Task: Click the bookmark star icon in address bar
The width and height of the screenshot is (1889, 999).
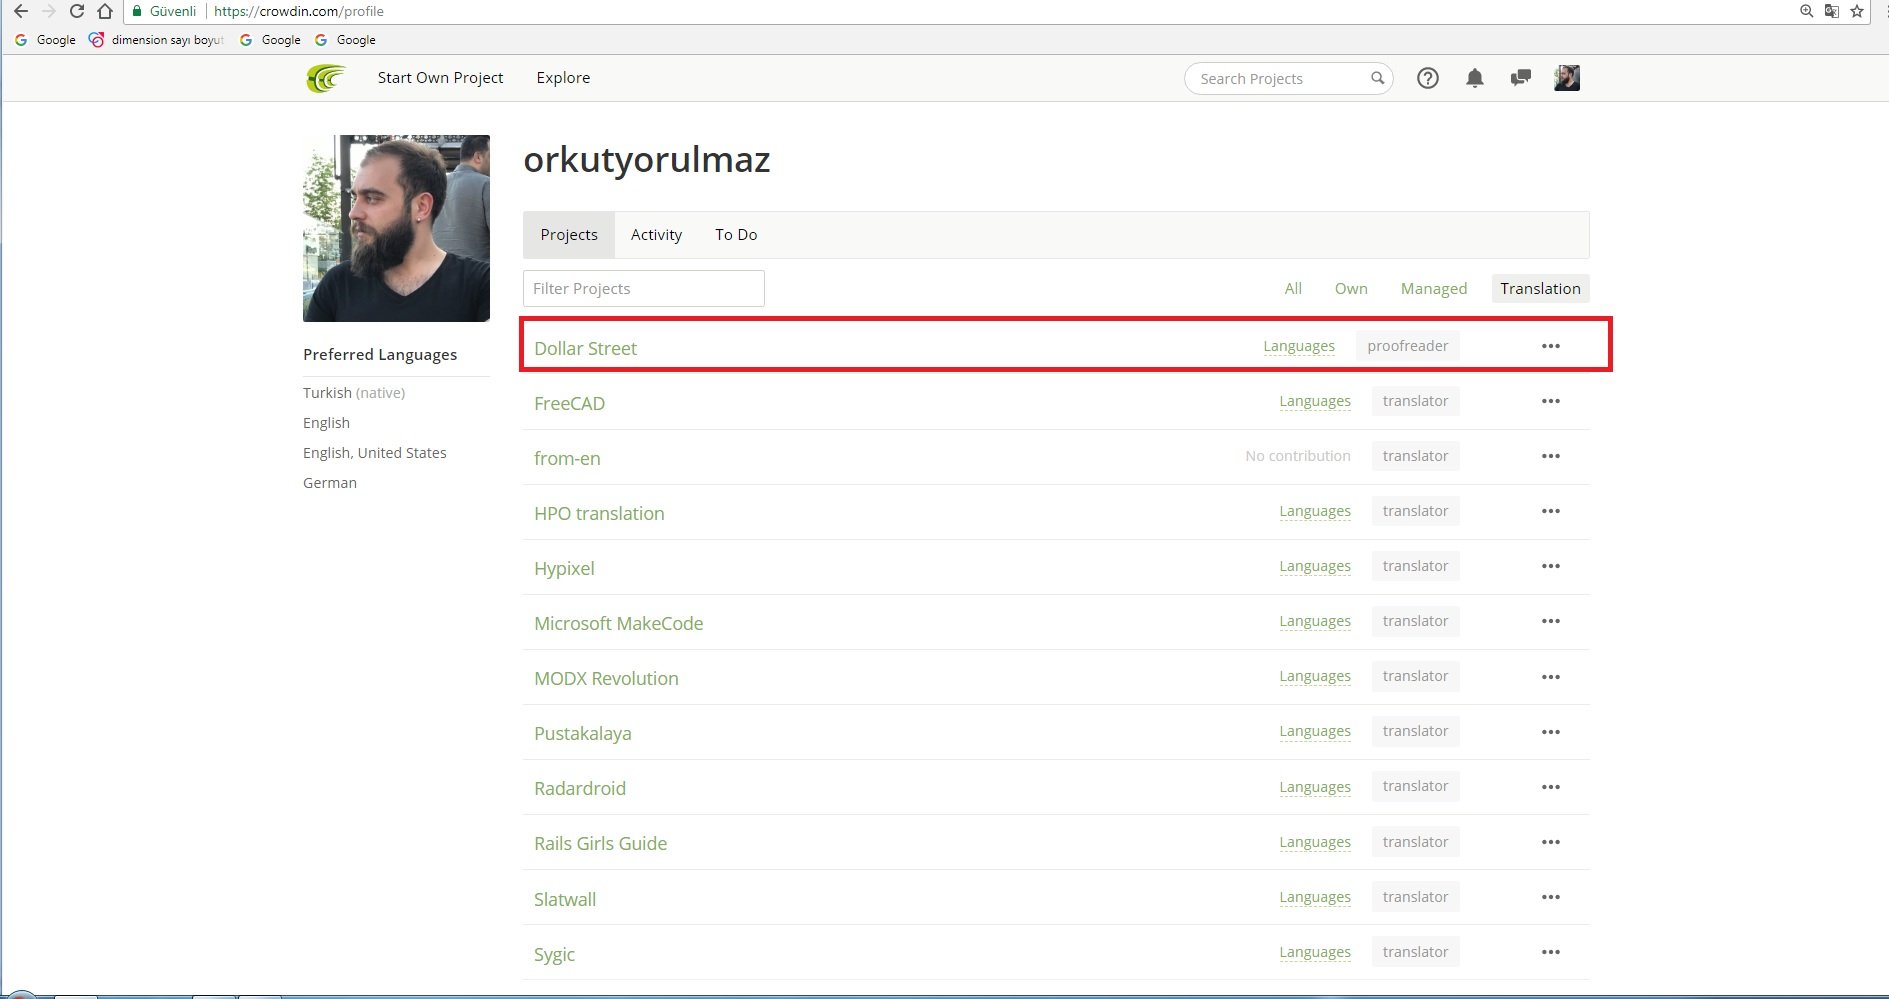Action: coord(1857,12)
